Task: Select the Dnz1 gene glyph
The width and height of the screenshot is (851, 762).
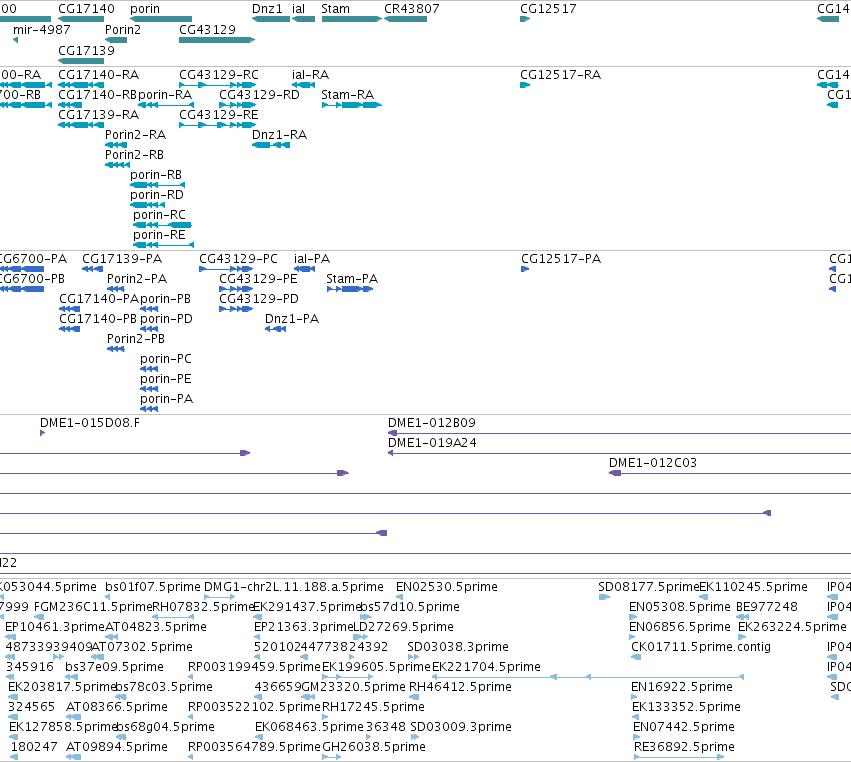Action: coord(271,19)
